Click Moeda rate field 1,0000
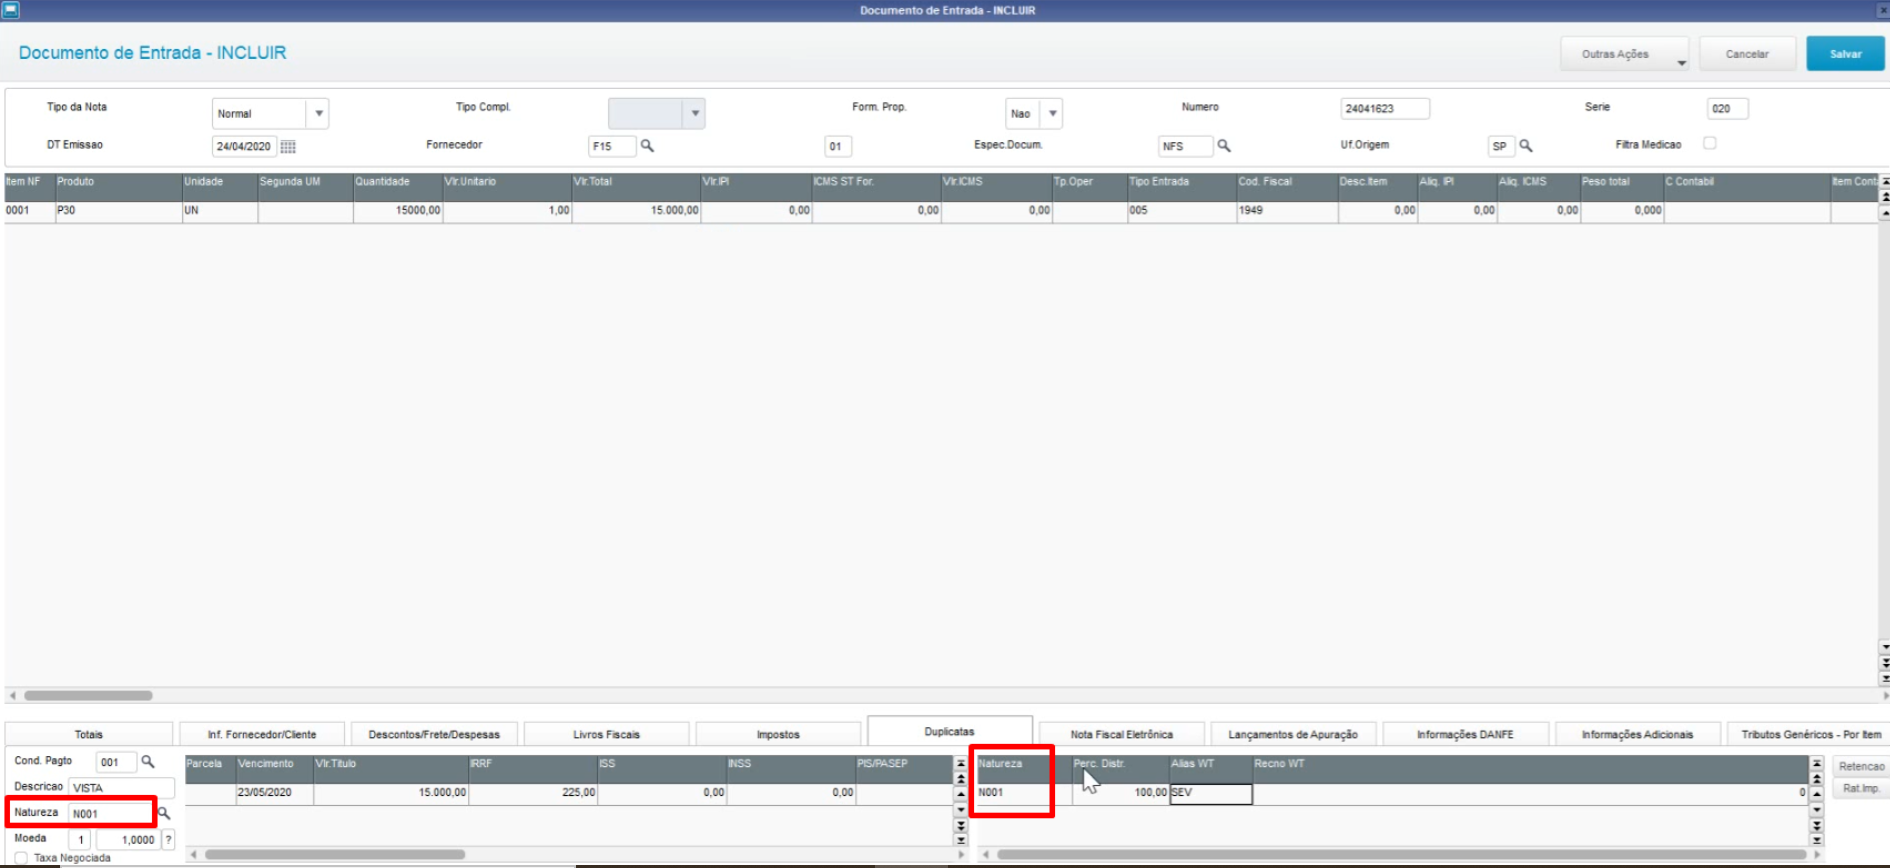This screenshot has width=1890, height=868. 127,840
